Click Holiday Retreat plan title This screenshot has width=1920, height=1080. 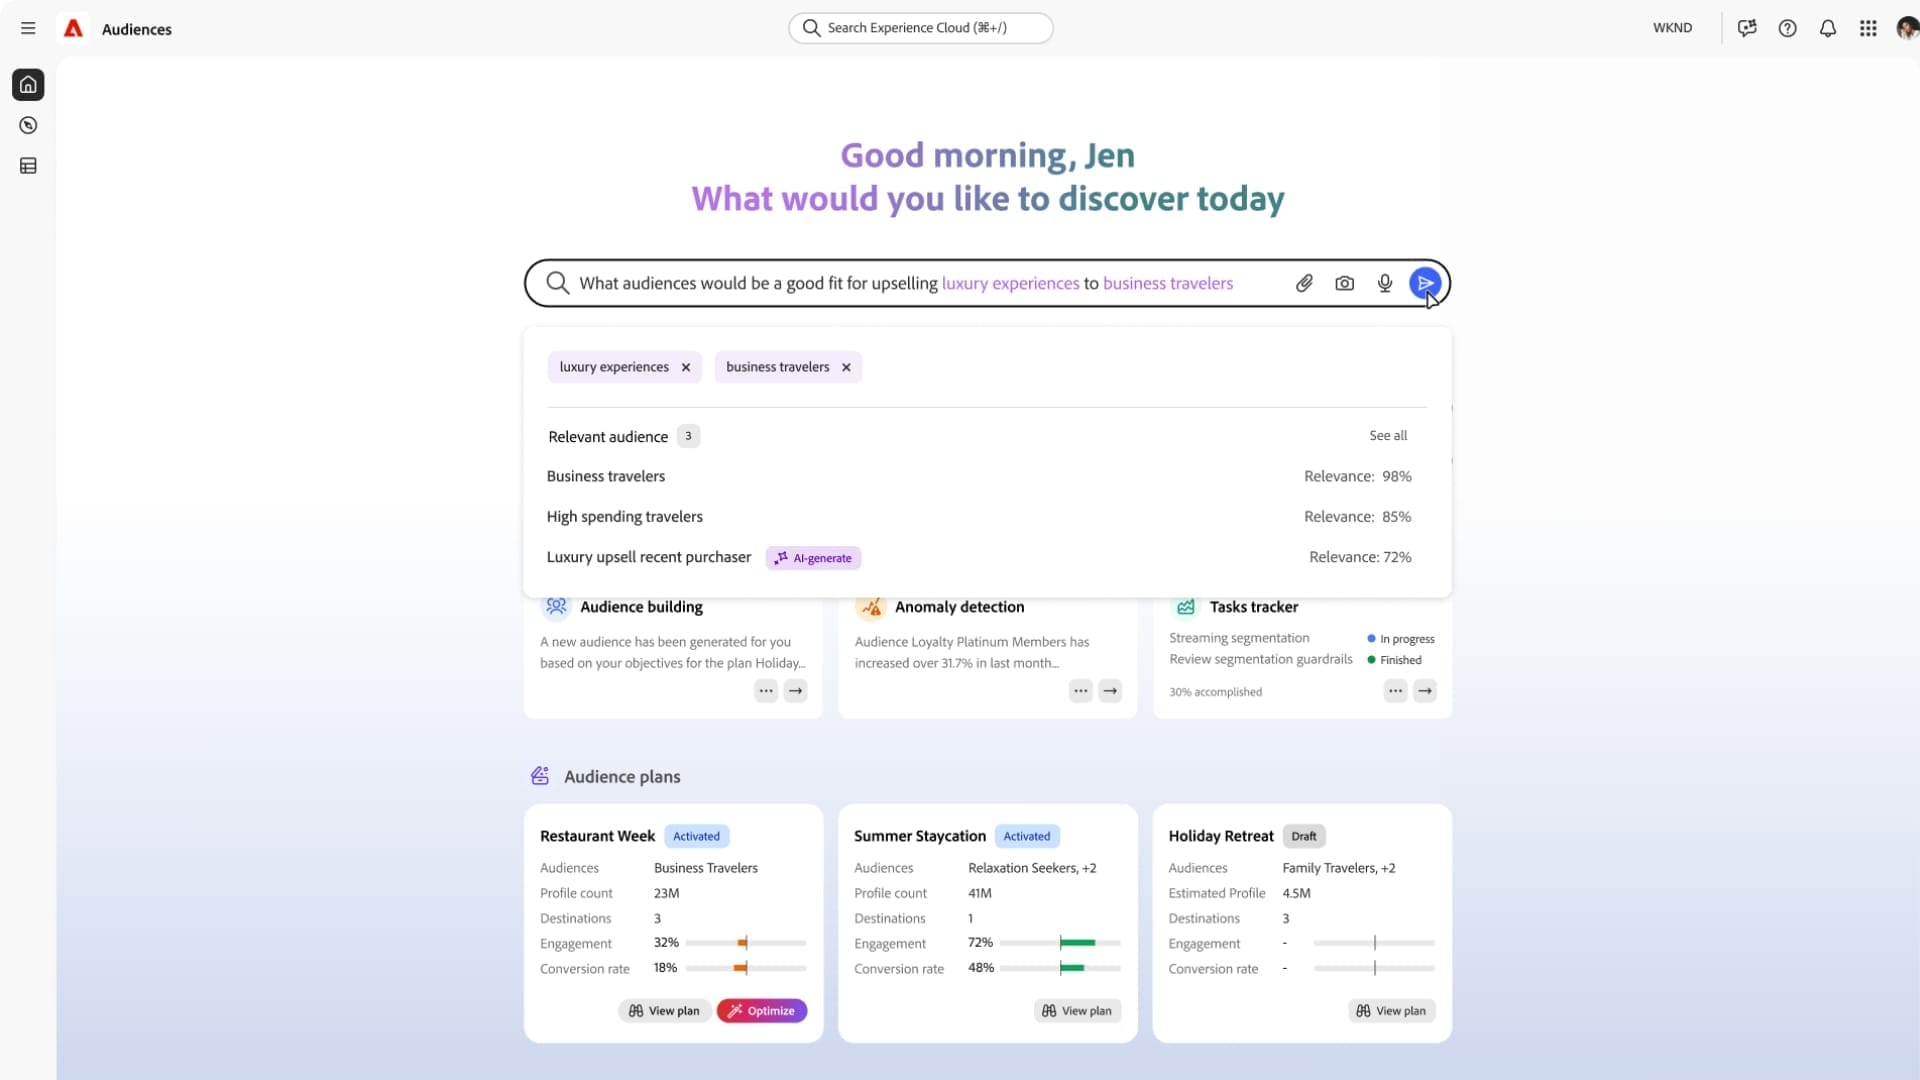tap(1221, 836)
